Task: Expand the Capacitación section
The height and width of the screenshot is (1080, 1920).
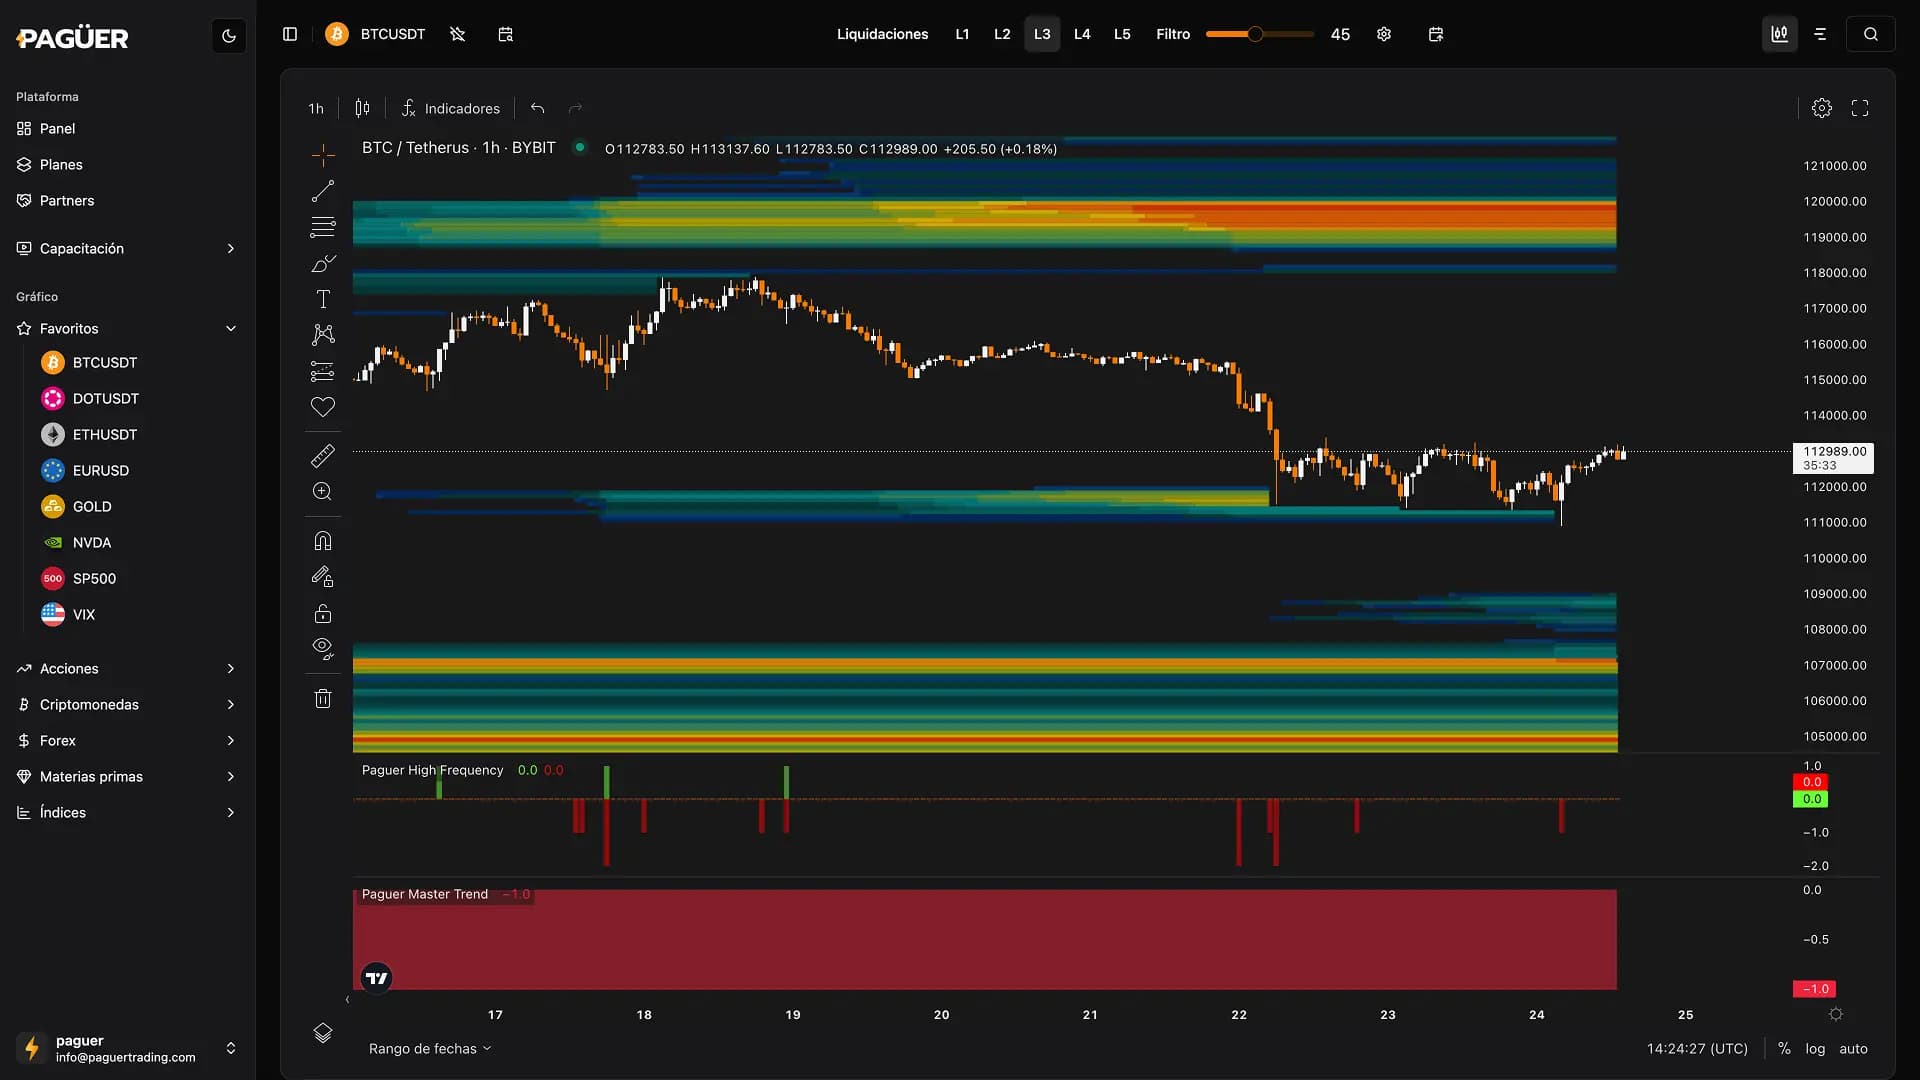Action: (x=126, y=248)
